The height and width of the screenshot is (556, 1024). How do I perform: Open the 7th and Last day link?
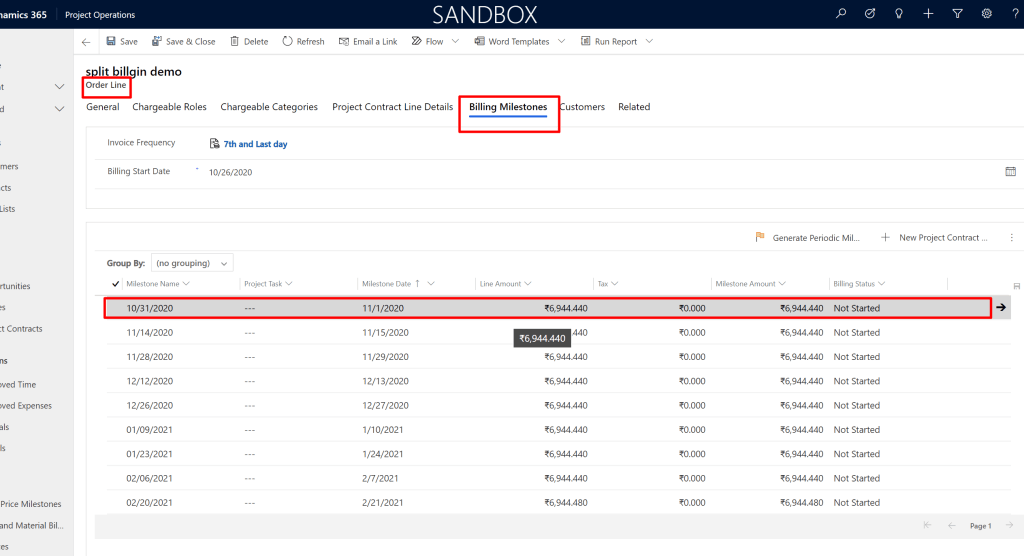coord(255,144)
